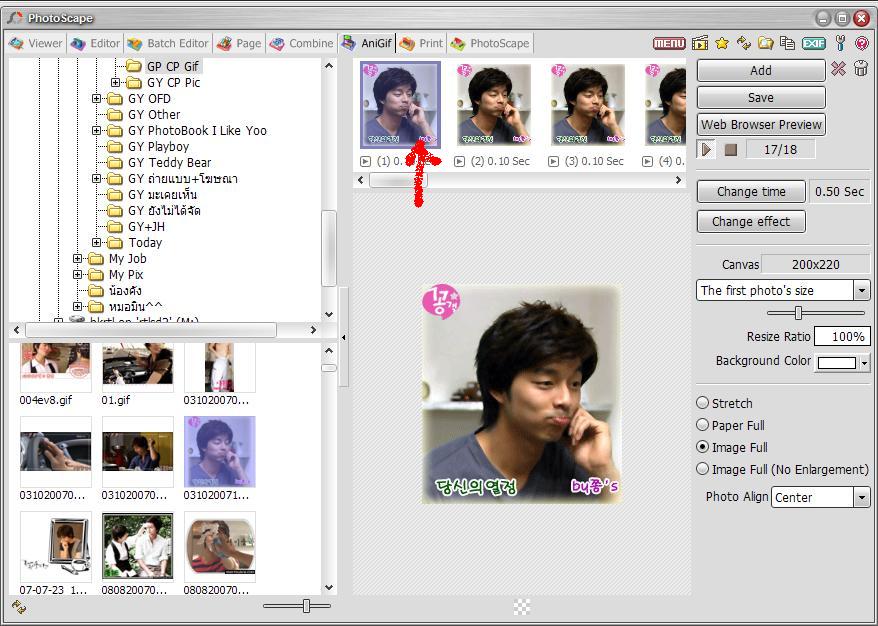The image size is (878, 626).
Task: Expand the GY OFD folder
Action: pyautogui.click(x=96, y=99)
